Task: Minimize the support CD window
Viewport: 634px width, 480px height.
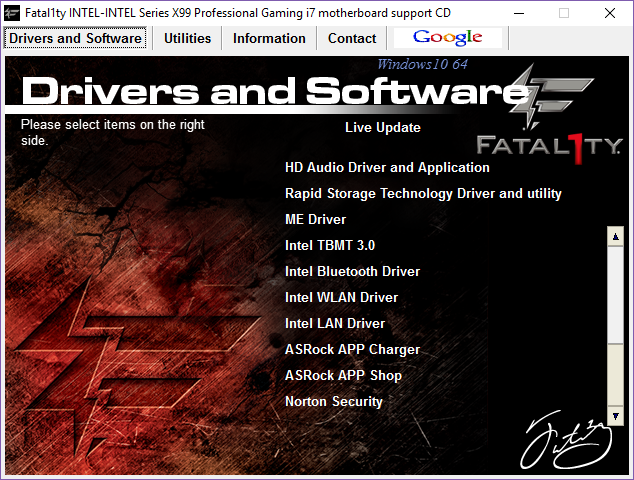Action: coord(519,13)
